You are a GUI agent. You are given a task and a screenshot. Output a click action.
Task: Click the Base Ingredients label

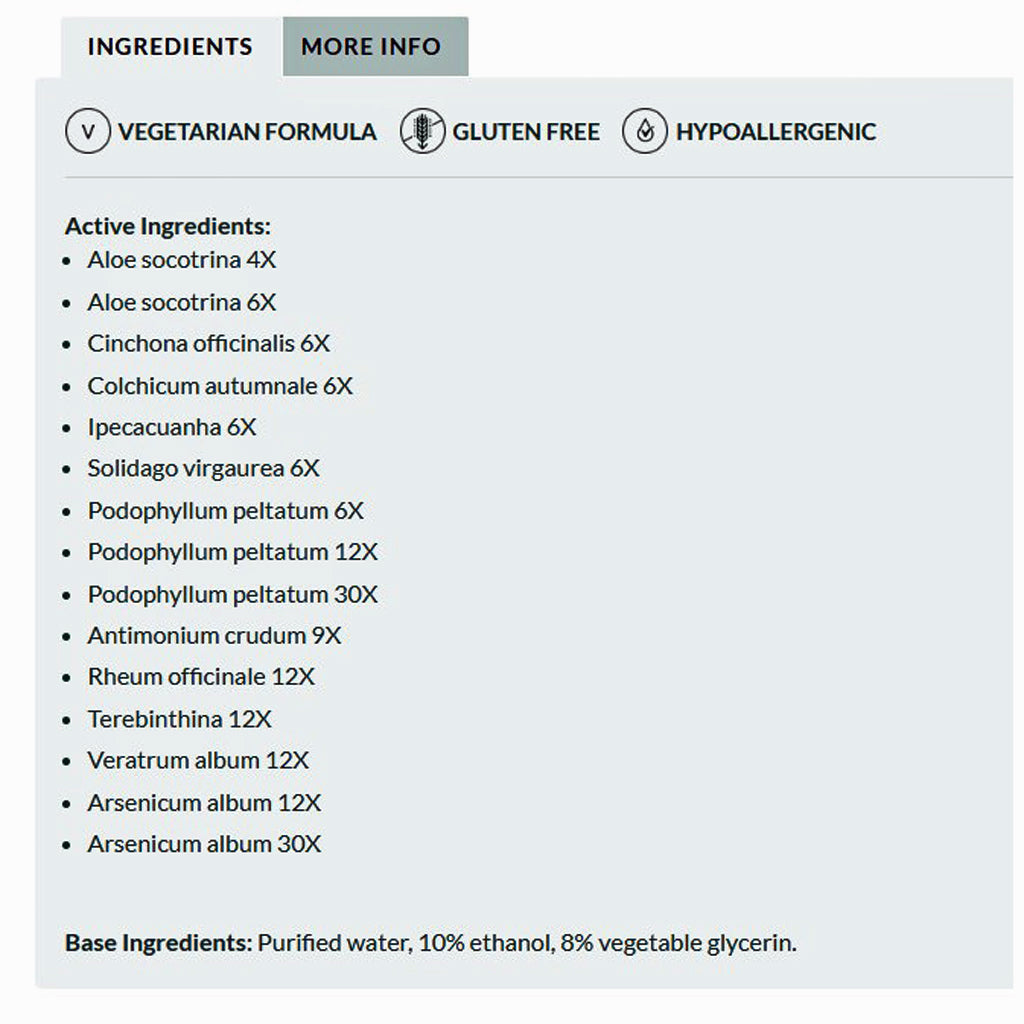[158, 943]
